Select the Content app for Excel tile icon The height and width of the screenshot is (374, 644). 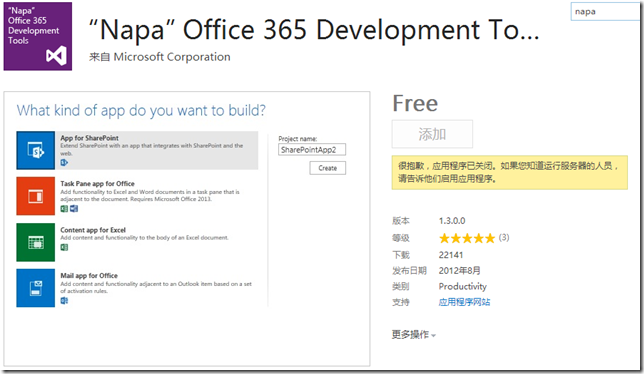point(36,242)
